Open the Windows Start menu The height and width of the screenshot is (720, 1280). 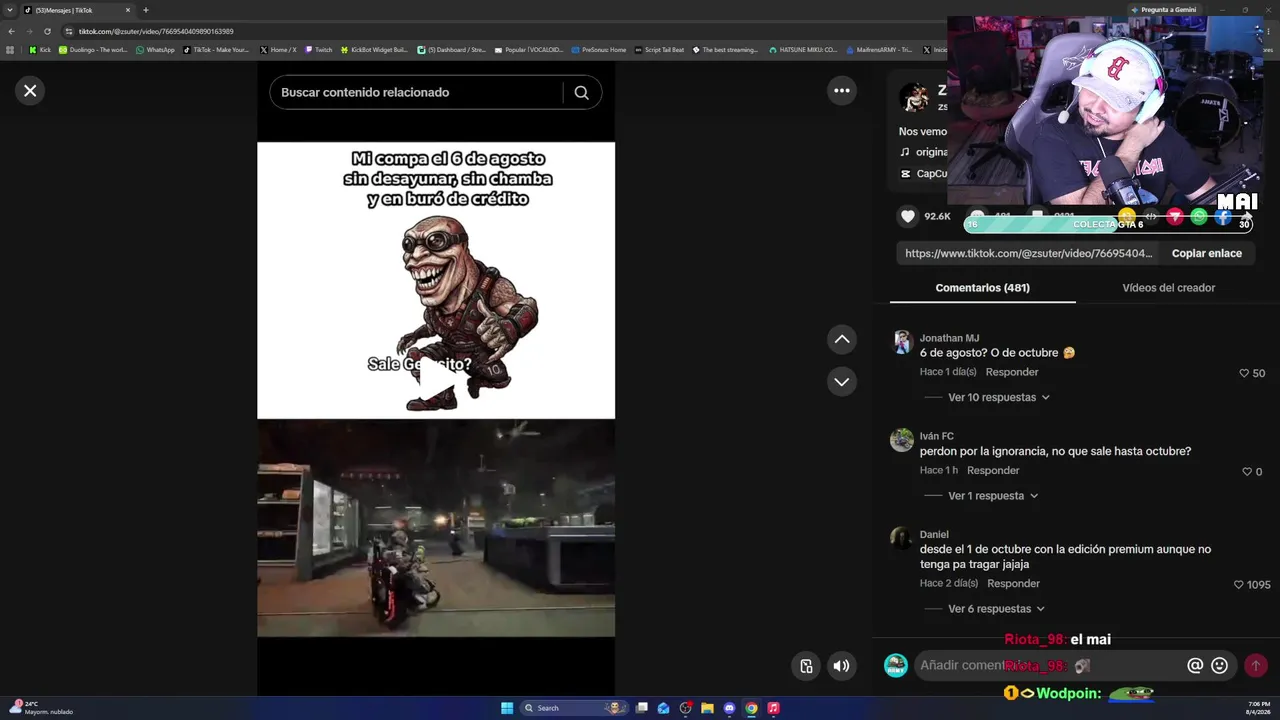[507, 708]
